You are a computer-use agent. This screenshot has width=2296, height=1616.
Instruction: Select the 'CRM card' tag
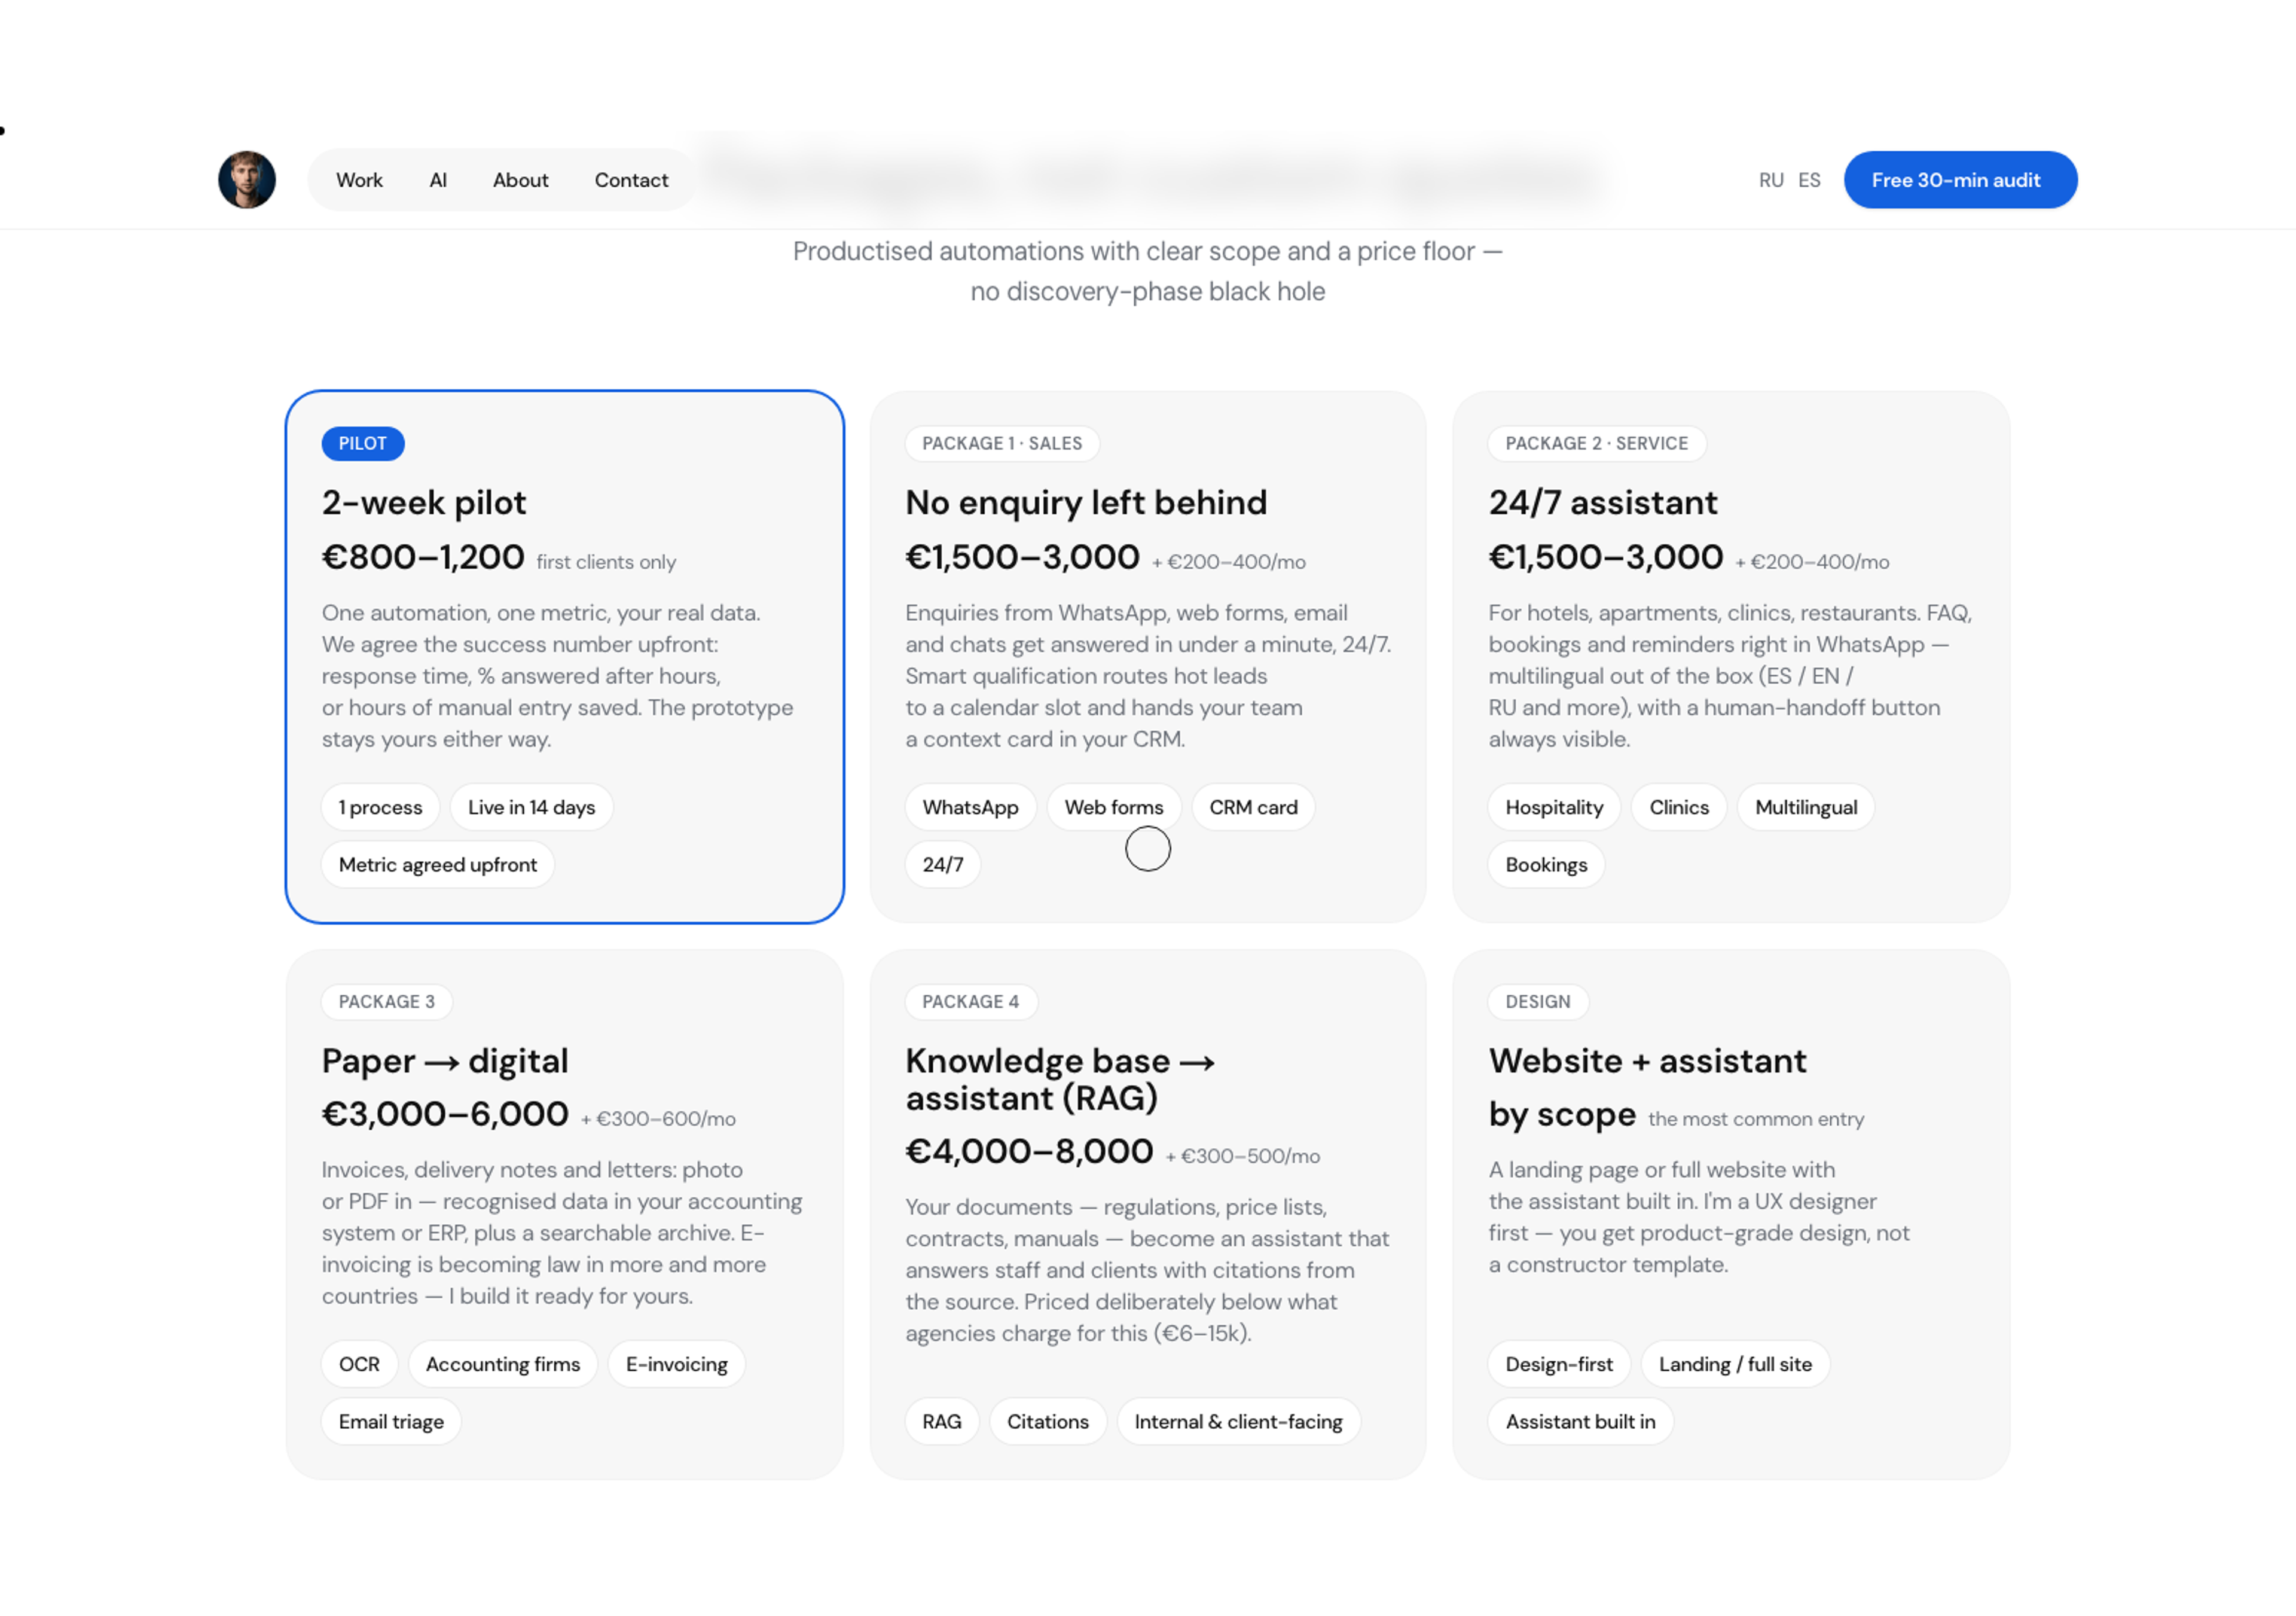pos(1253,807)
